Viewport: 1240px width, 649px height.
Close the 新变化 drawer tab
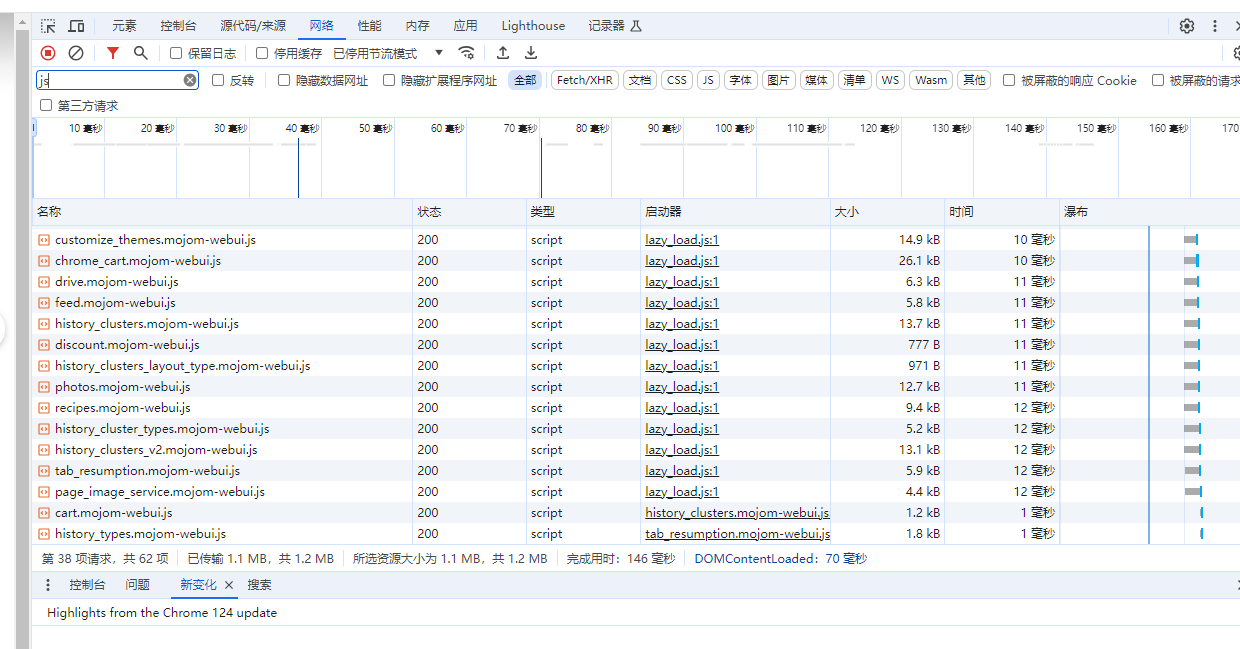pyautogui.click(x=229, y=585)
